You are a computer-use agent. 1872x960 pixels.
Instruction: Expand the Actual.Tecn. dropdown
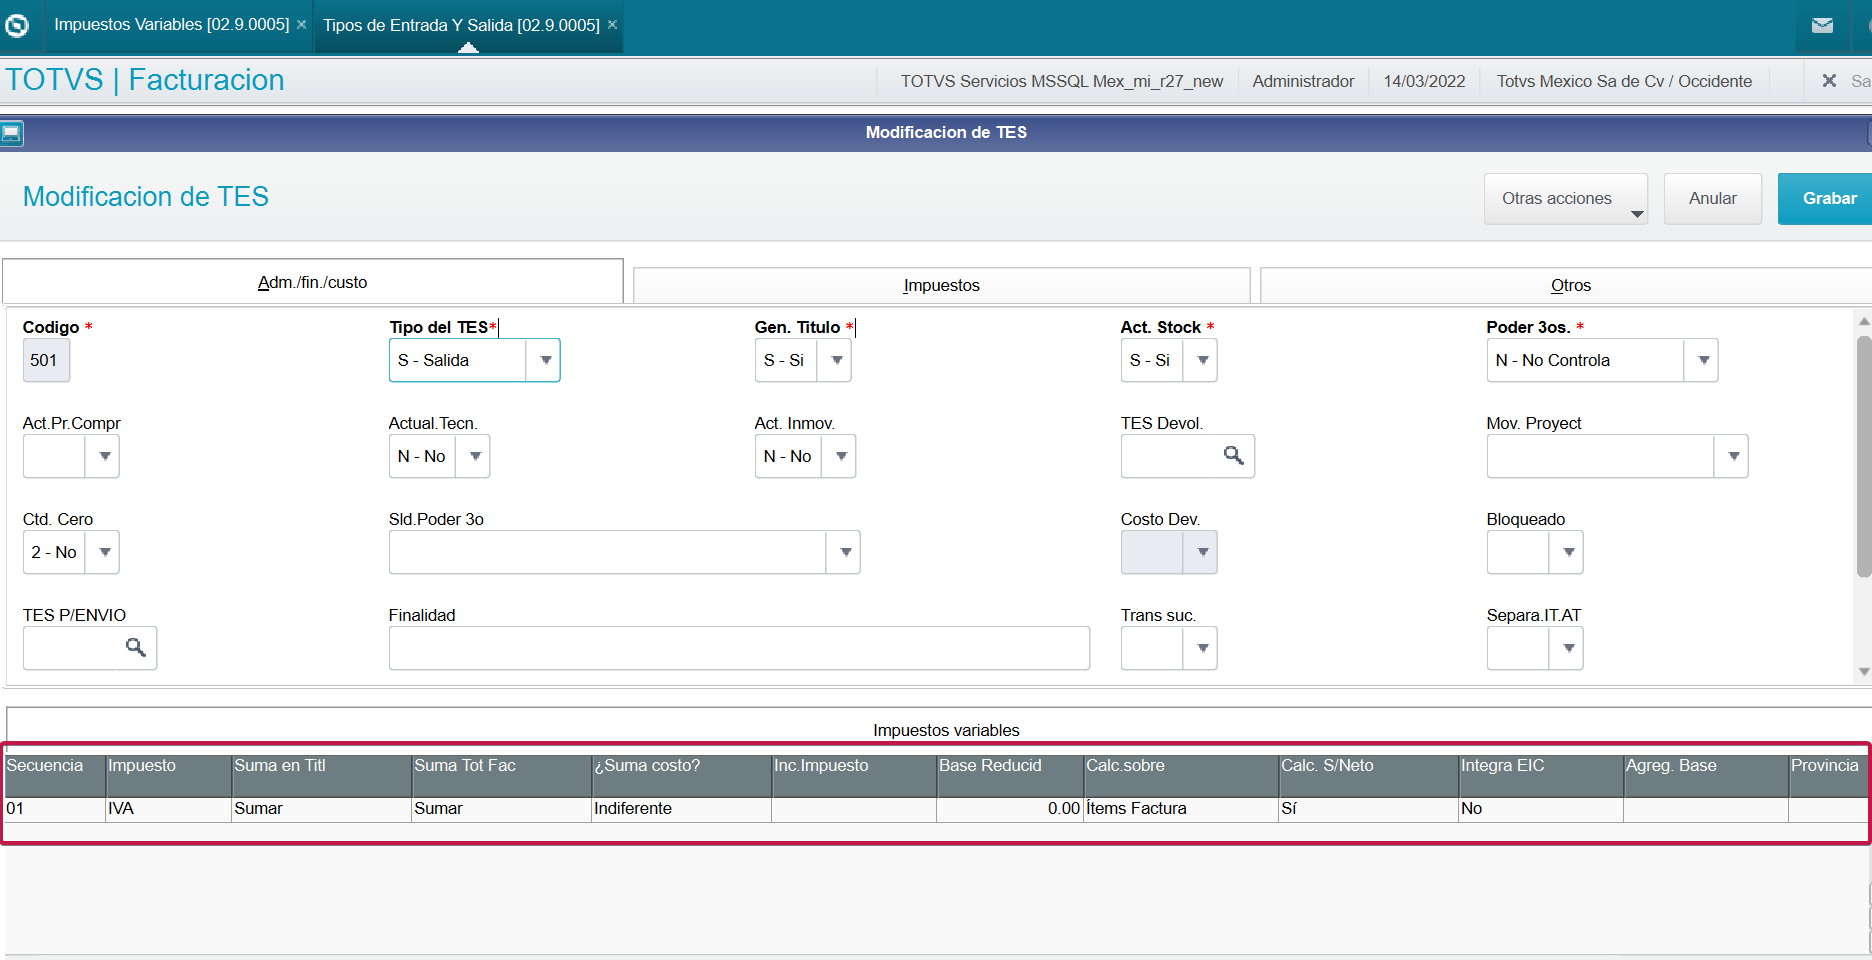point(475,456)
